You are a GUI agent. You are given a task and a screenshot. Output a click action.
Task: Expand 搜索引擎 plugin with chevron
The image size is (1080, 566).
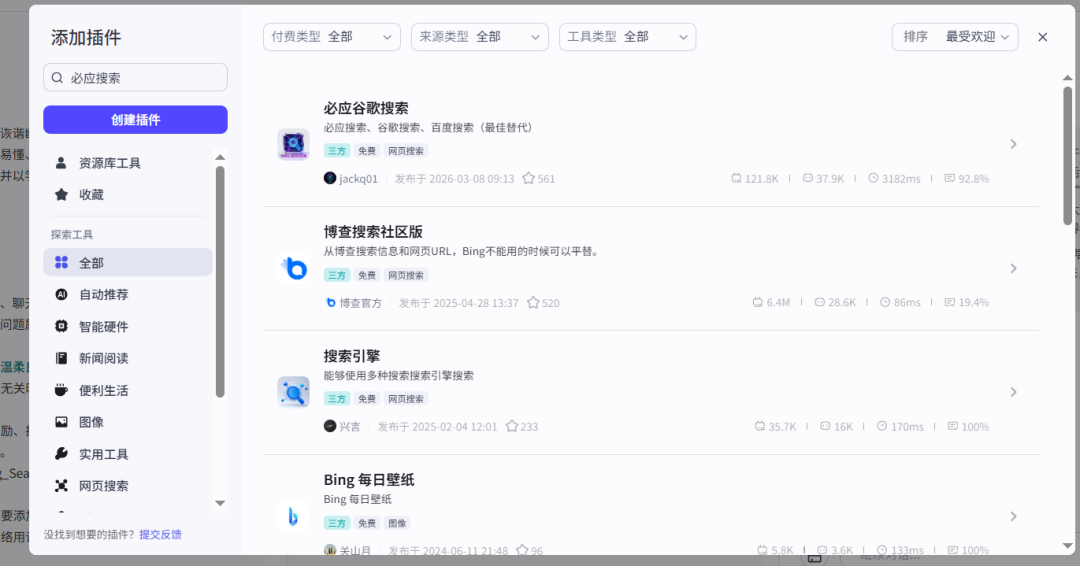pos(1013,392)
